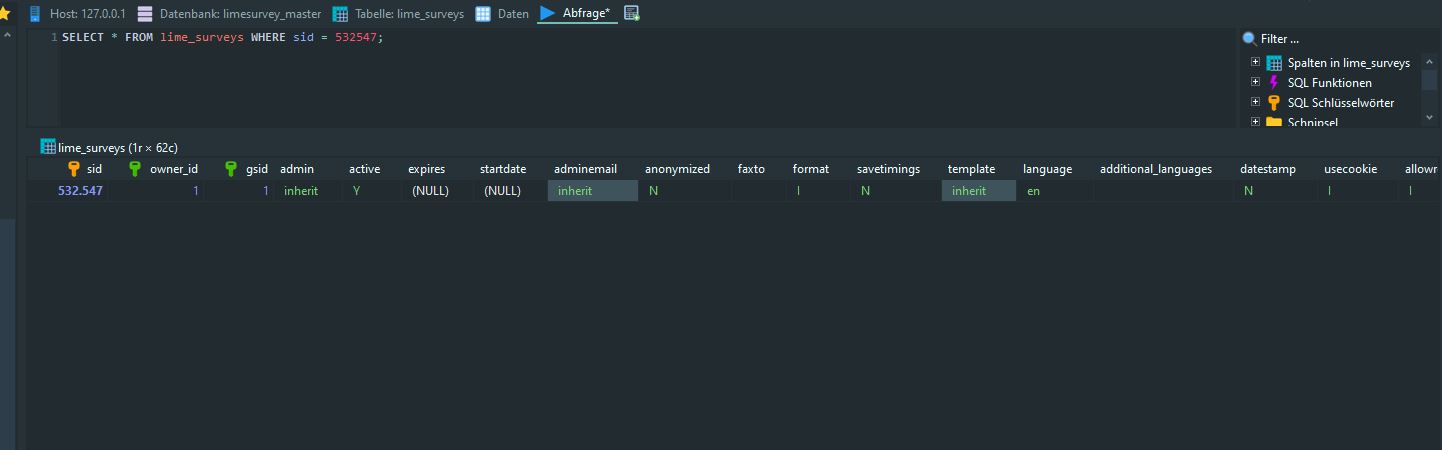The width and height of the screenshot is (1442, 450).
Task: Open the Datenbank: limesurvey_master tab
Action: pos(230,14)
